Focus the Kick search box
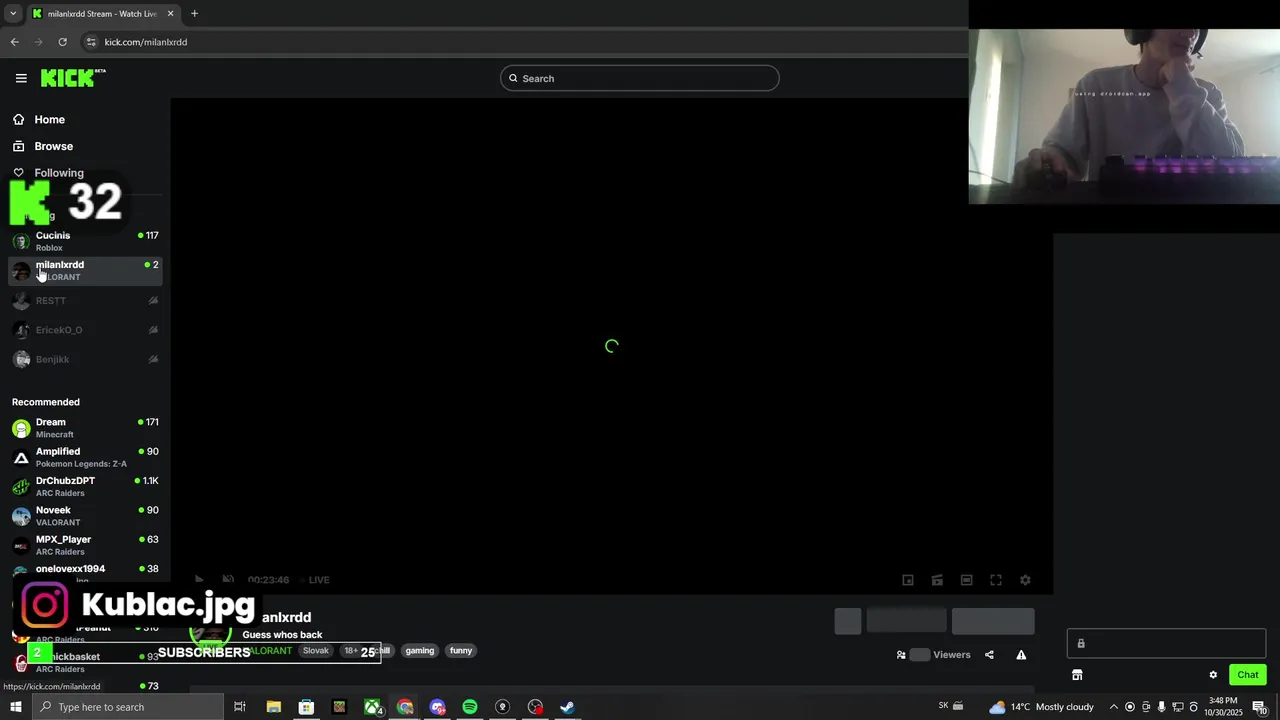The height and width of the screenshot is (720, 1280). [640, 78]
